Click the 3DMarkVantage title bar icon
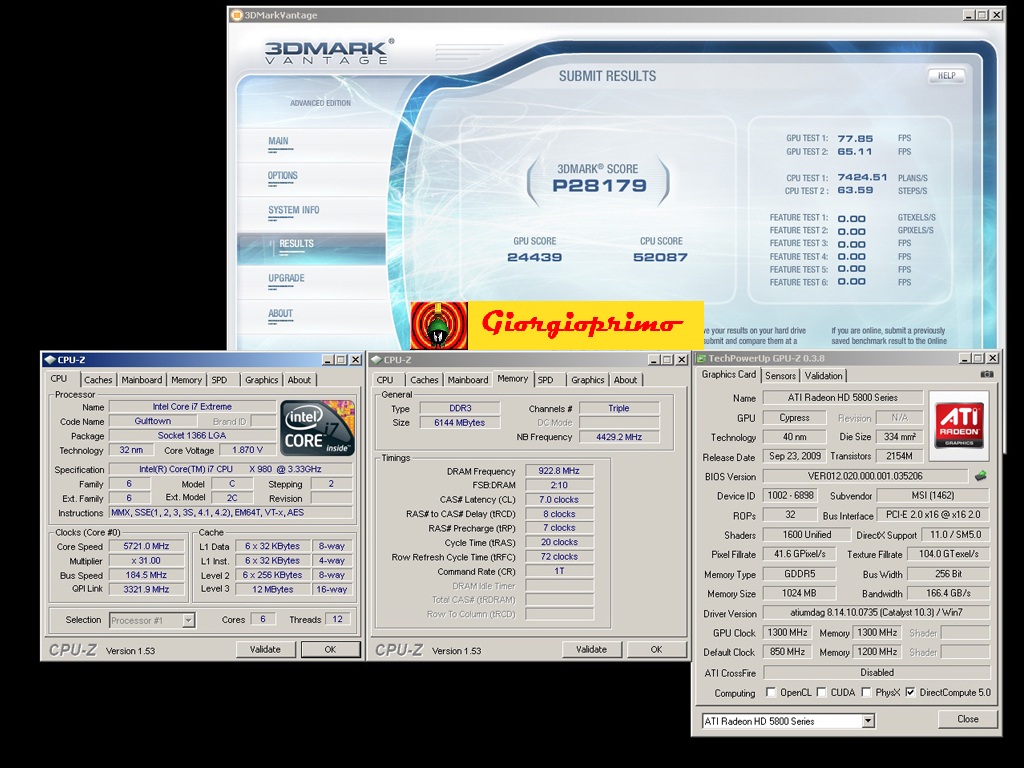Viewport: 1024px width, 768px height. (x=236, y=15)
